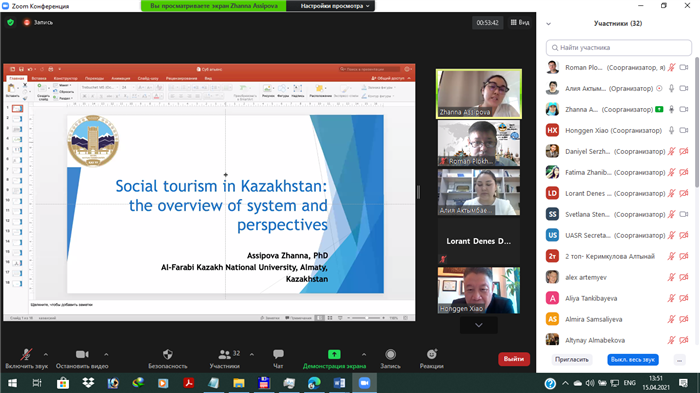Open Переходы tab in shared PowerPoint
The width and height of the screenshot is (700, 393).
pos(94,78)
